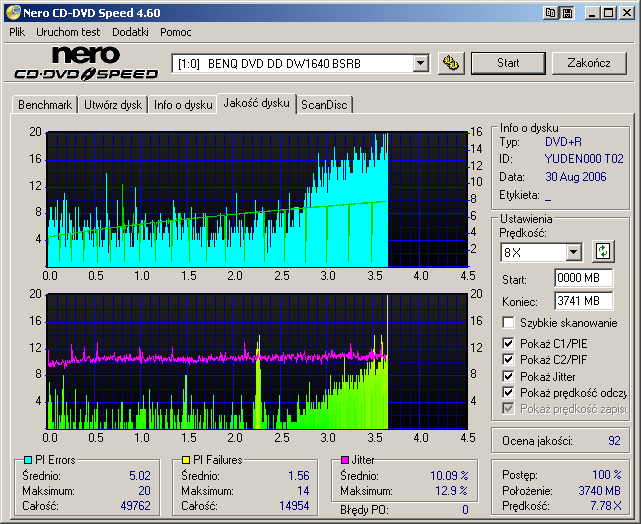Click the save screenshot floppy icon in the title bar
This screenshot has height=524, width=641.
point(567,13)
